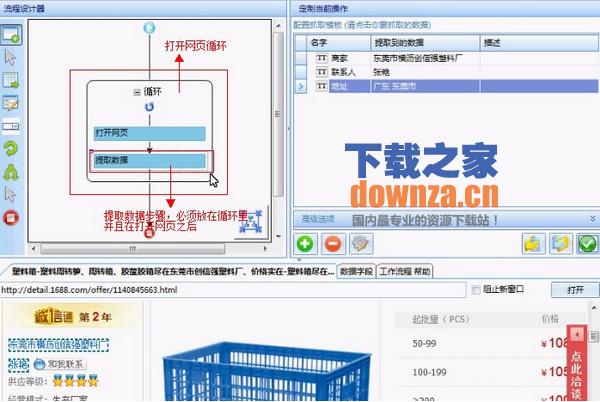
Task: Click the folder refresh export icon
Action: click(561, 244)
